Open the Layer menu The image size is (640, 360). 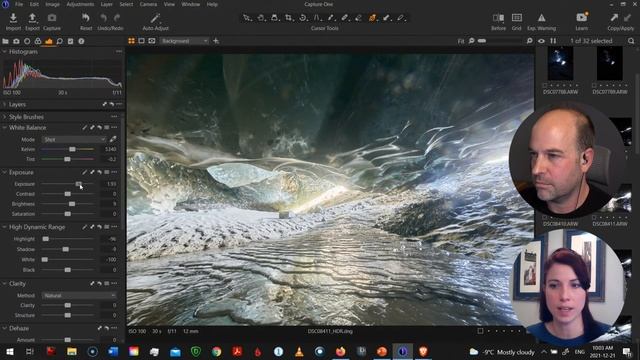107,4
